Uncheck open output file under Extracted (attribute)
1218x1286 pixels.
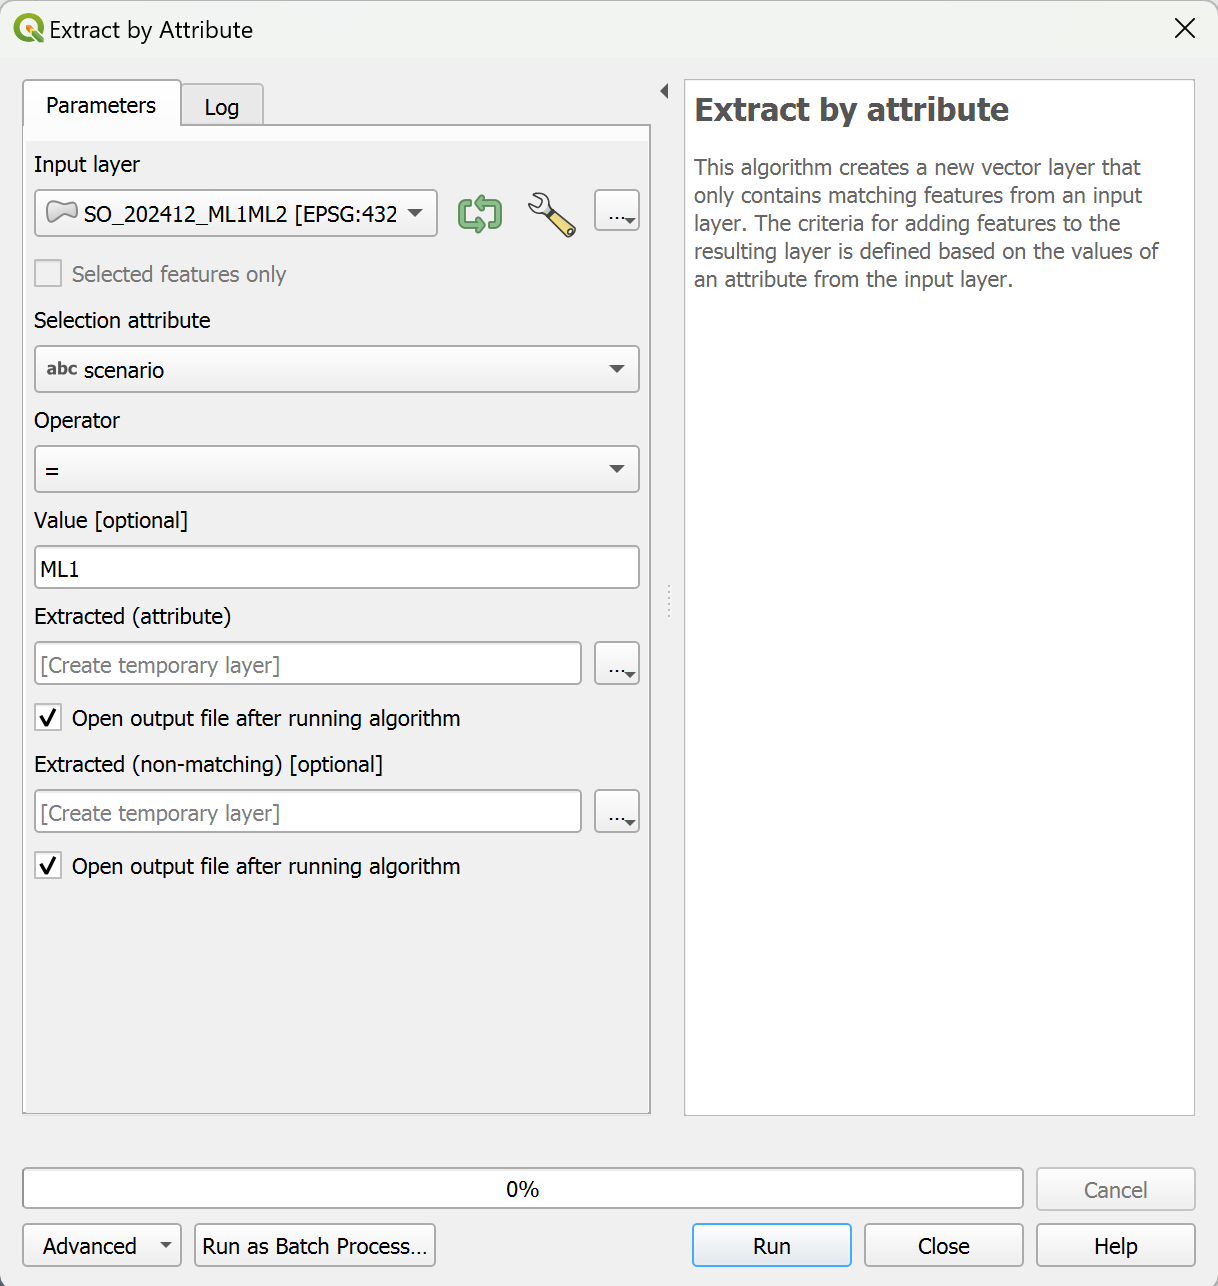point(48,718)
